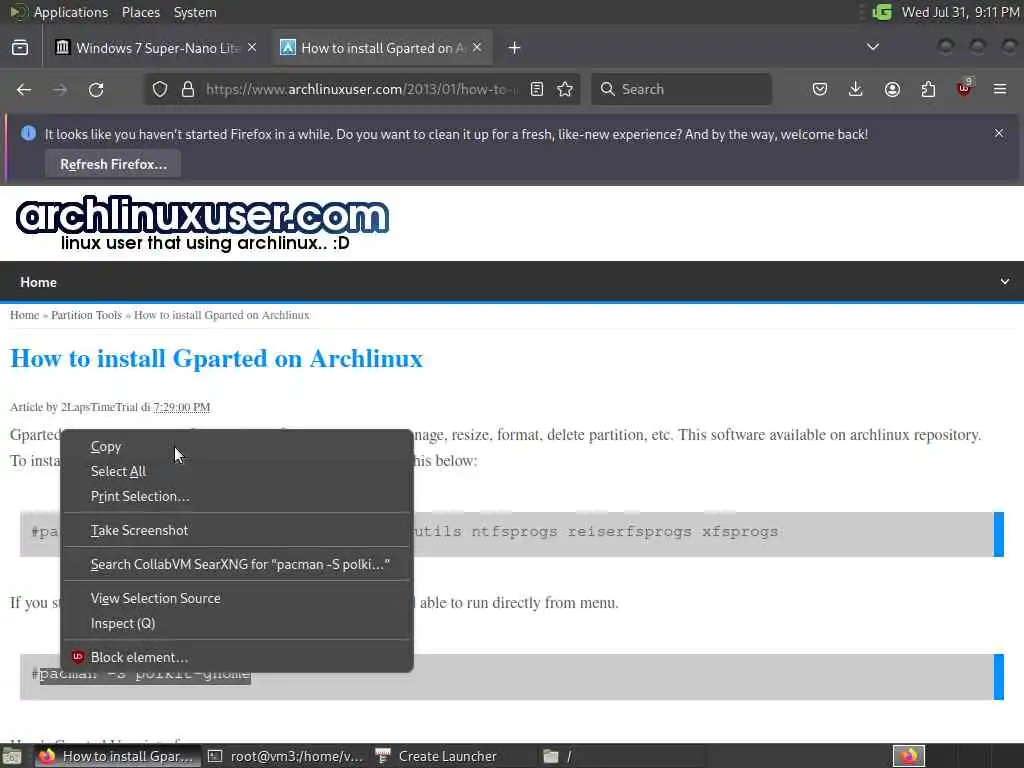Click the clock showing Wed Jul 31
The width and height of the screenshot is (1024, 768).
[x=961, y=12]
